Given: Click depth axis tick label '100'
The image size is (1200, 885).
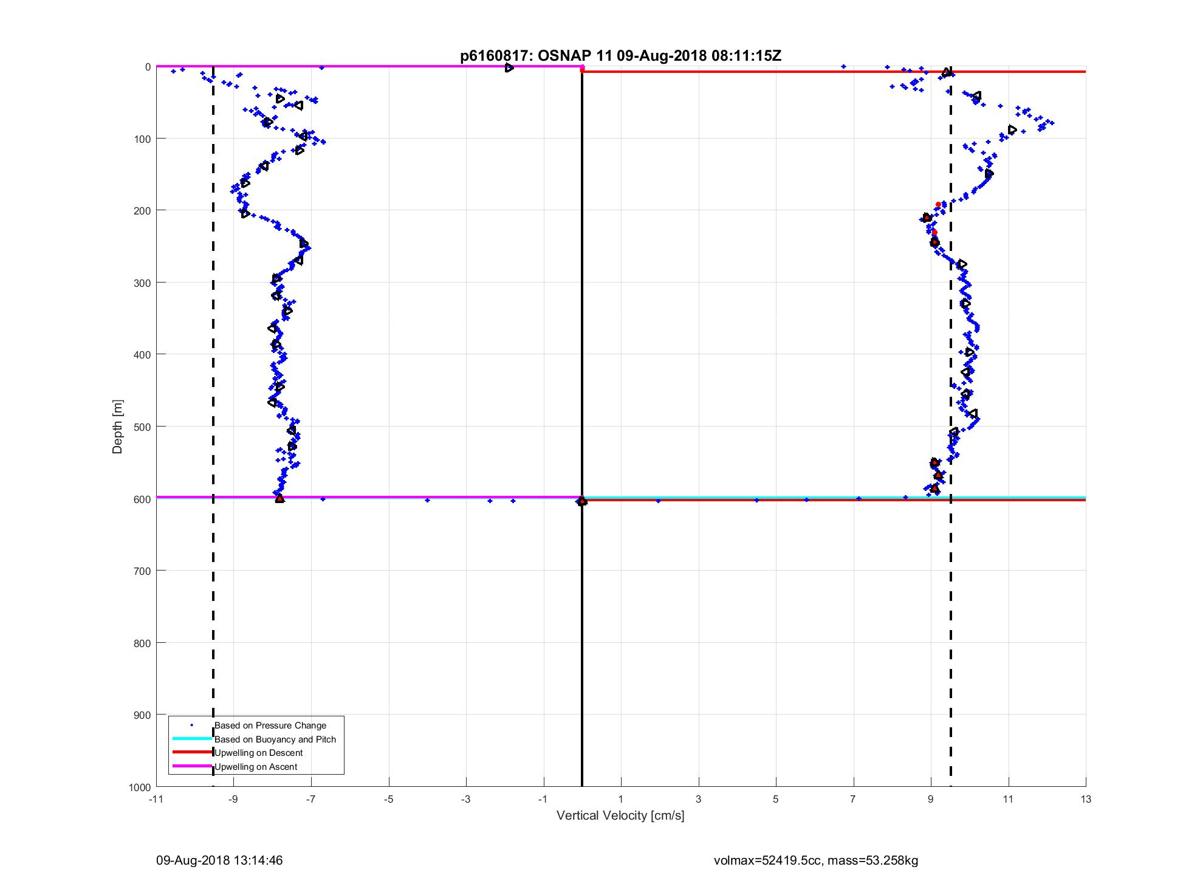Looking at the screenshot, I should click(x=141, y=139).
